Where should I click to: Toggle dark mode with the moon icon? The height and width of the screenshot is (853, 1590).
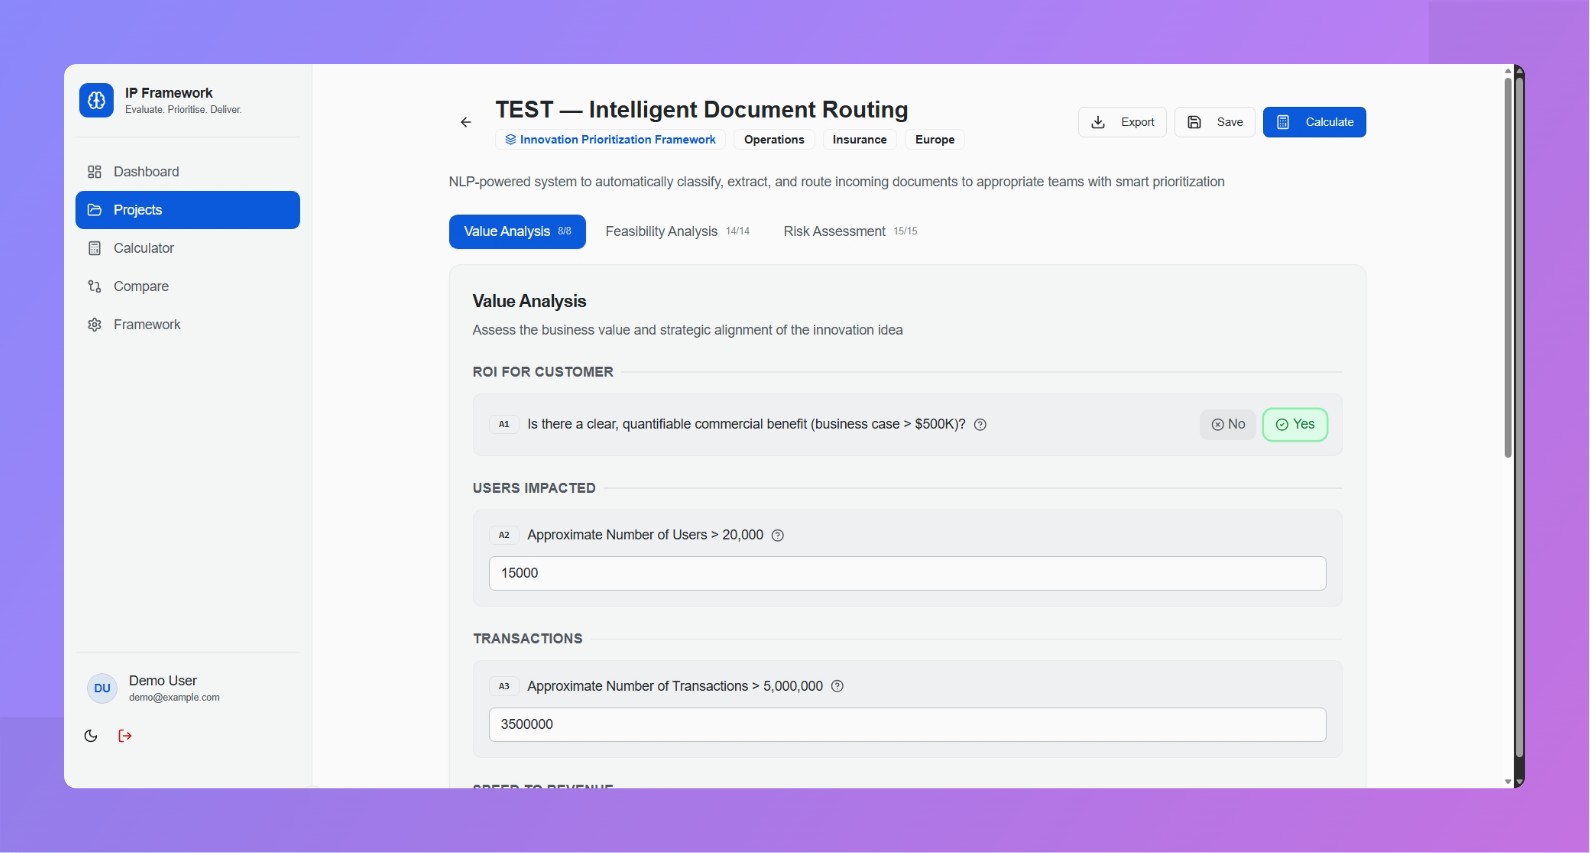tap(91, 736)
